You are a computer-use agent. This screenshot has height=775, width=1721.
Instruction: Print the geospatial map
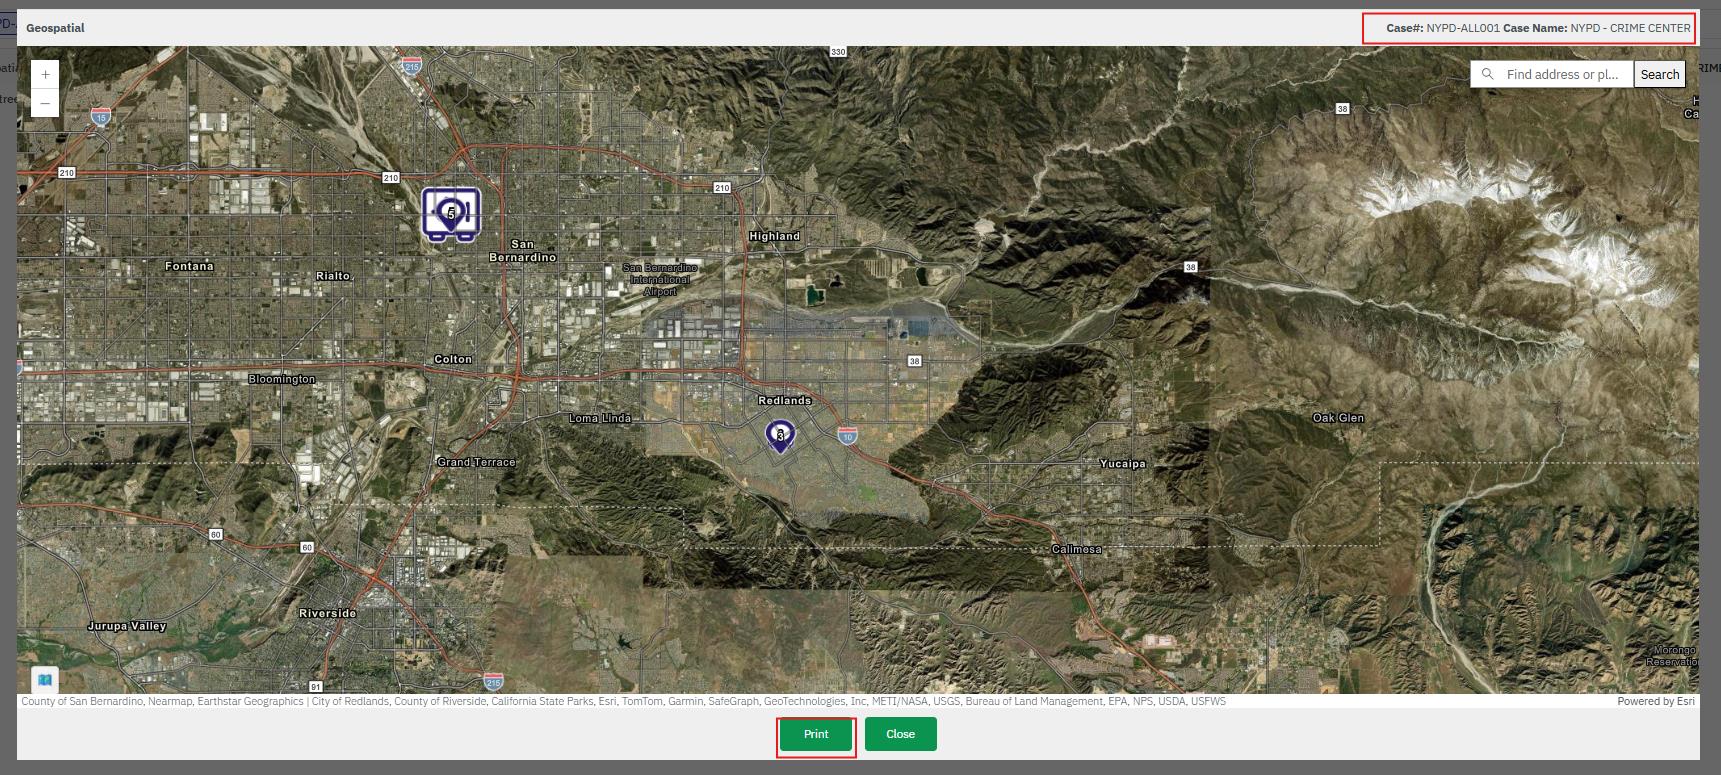816,734
